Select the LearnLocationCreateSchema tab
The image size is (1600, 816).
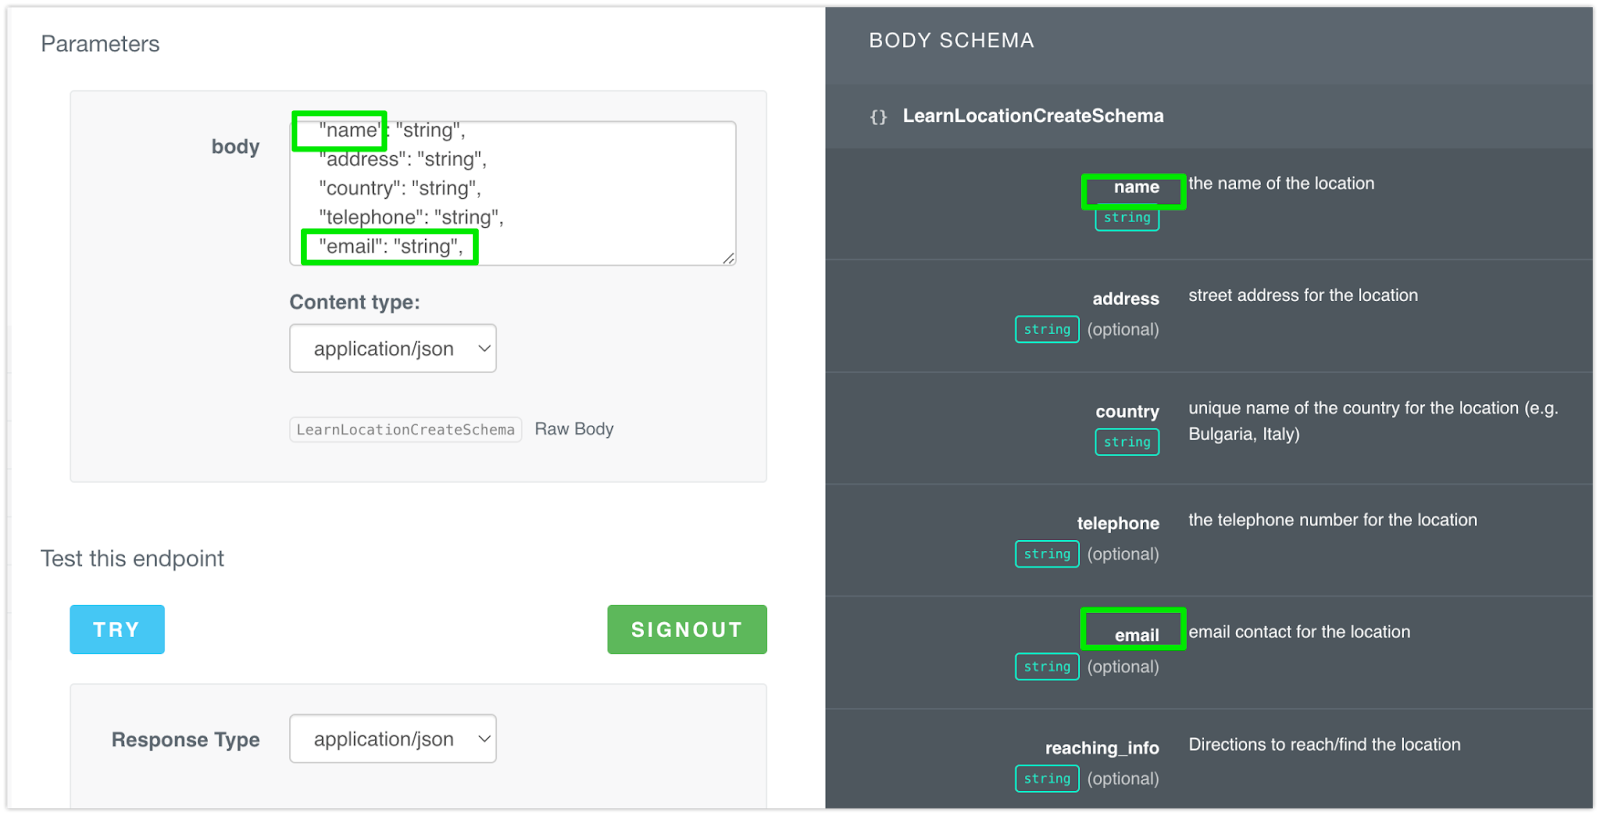click(405, 430)
